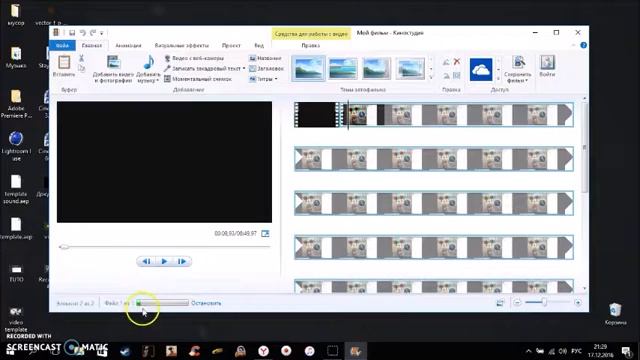Open Record narration dropdown arrow
Image resolution: width=640 pixels, height=360 pixels.
pos(244,69)
